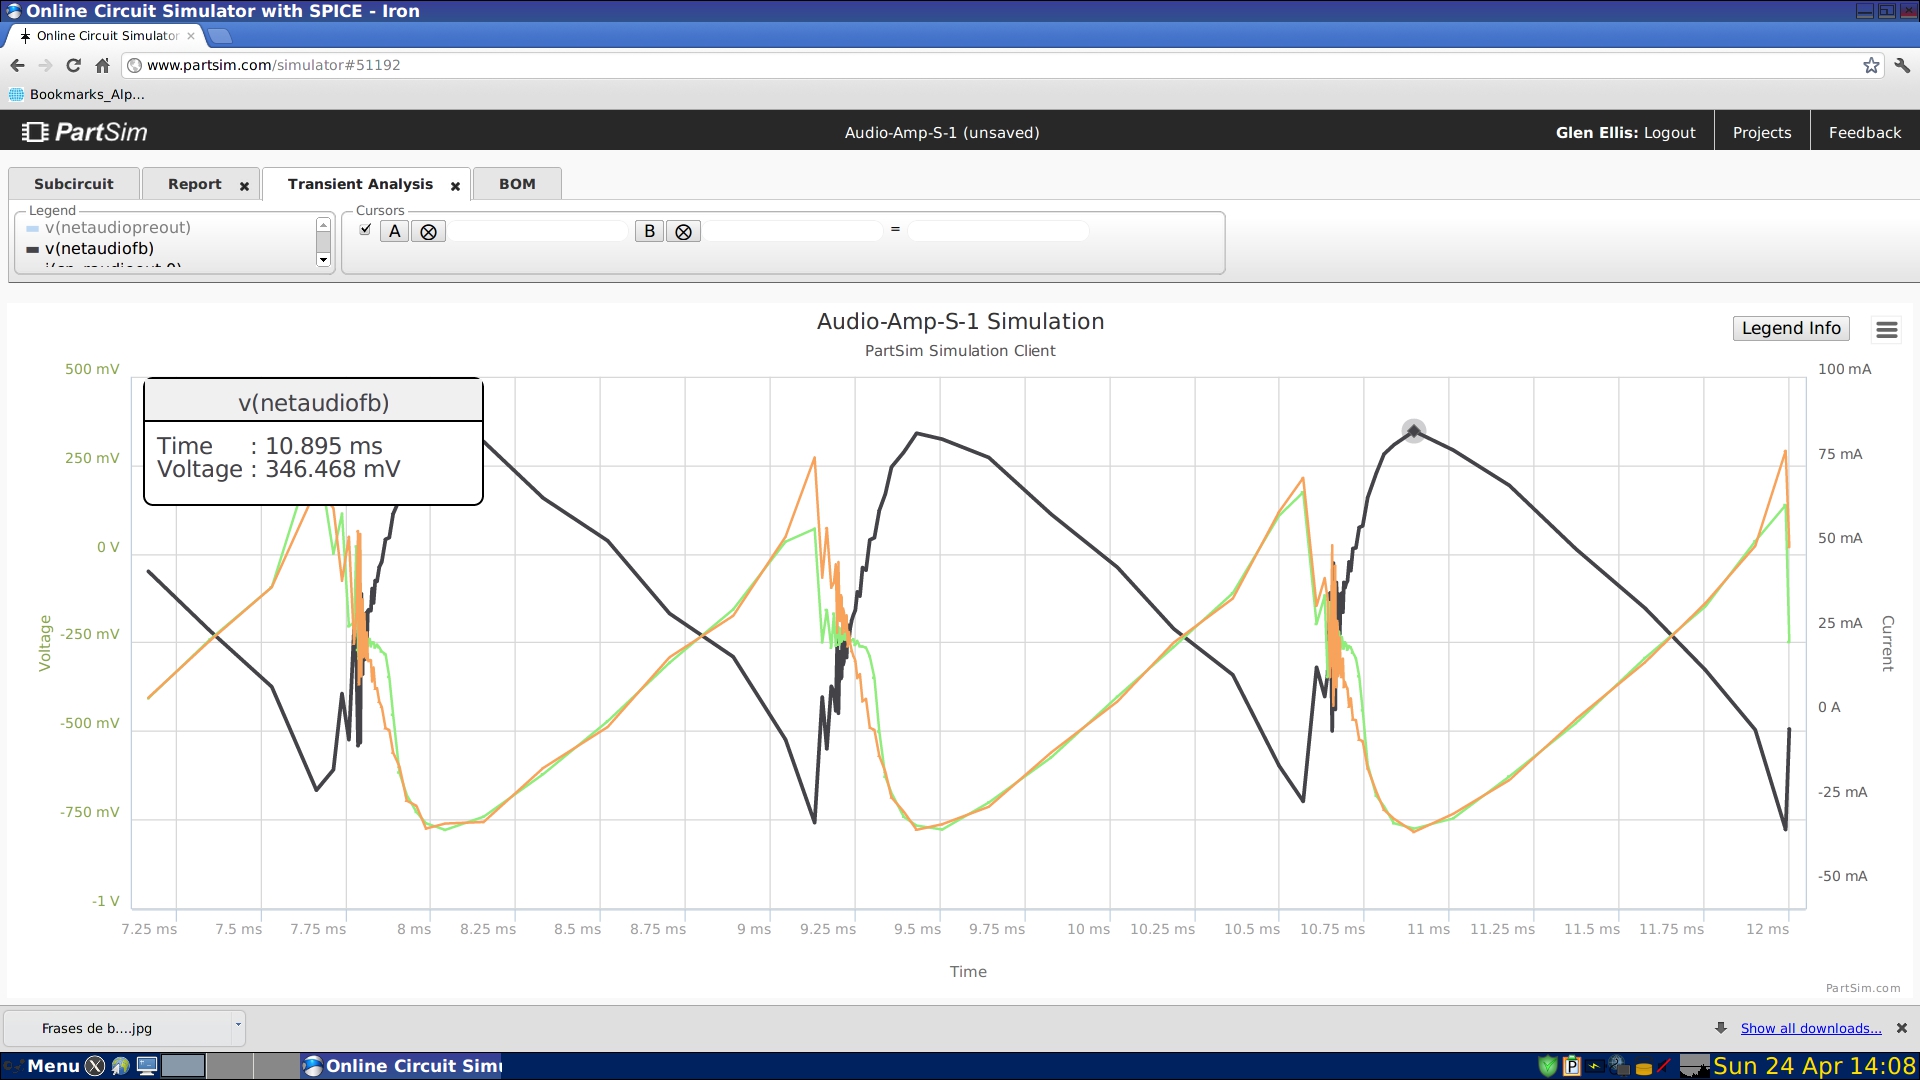
Task: Open the chart hamburger export menu
Action: (x=1887, y=329)
